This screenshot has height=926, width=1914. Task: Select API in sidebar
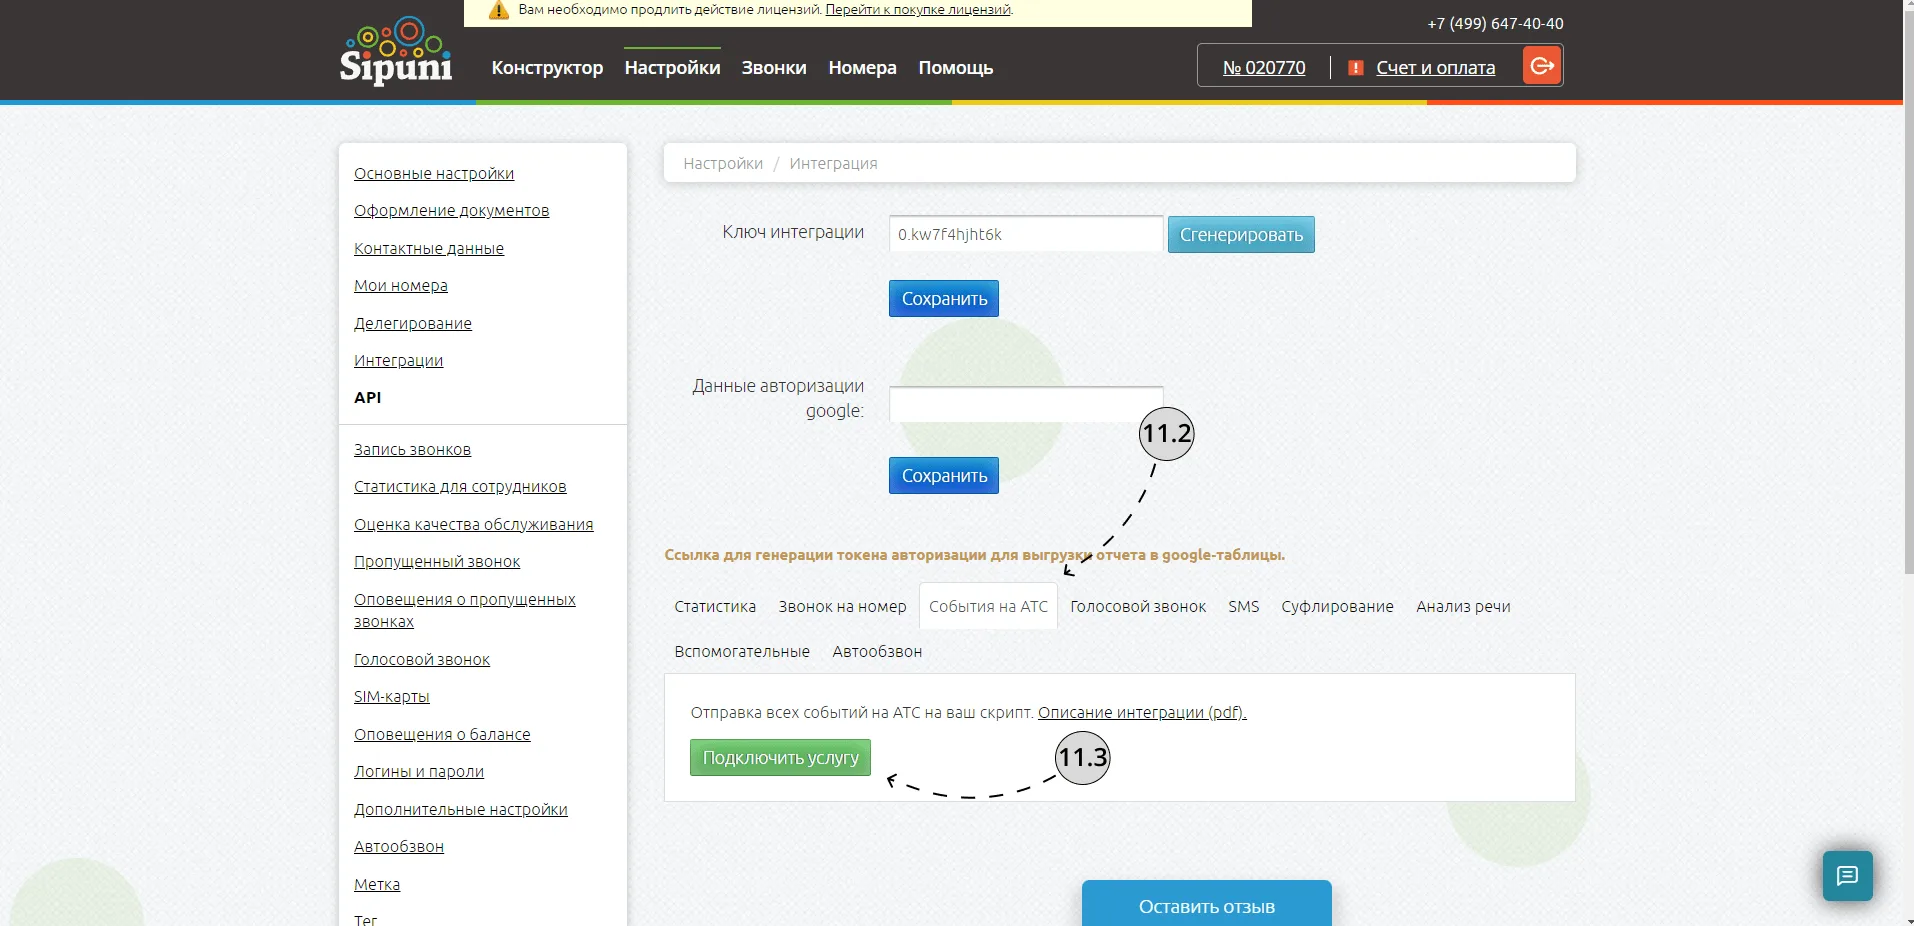pyautogui.click(x=368, y=397)
